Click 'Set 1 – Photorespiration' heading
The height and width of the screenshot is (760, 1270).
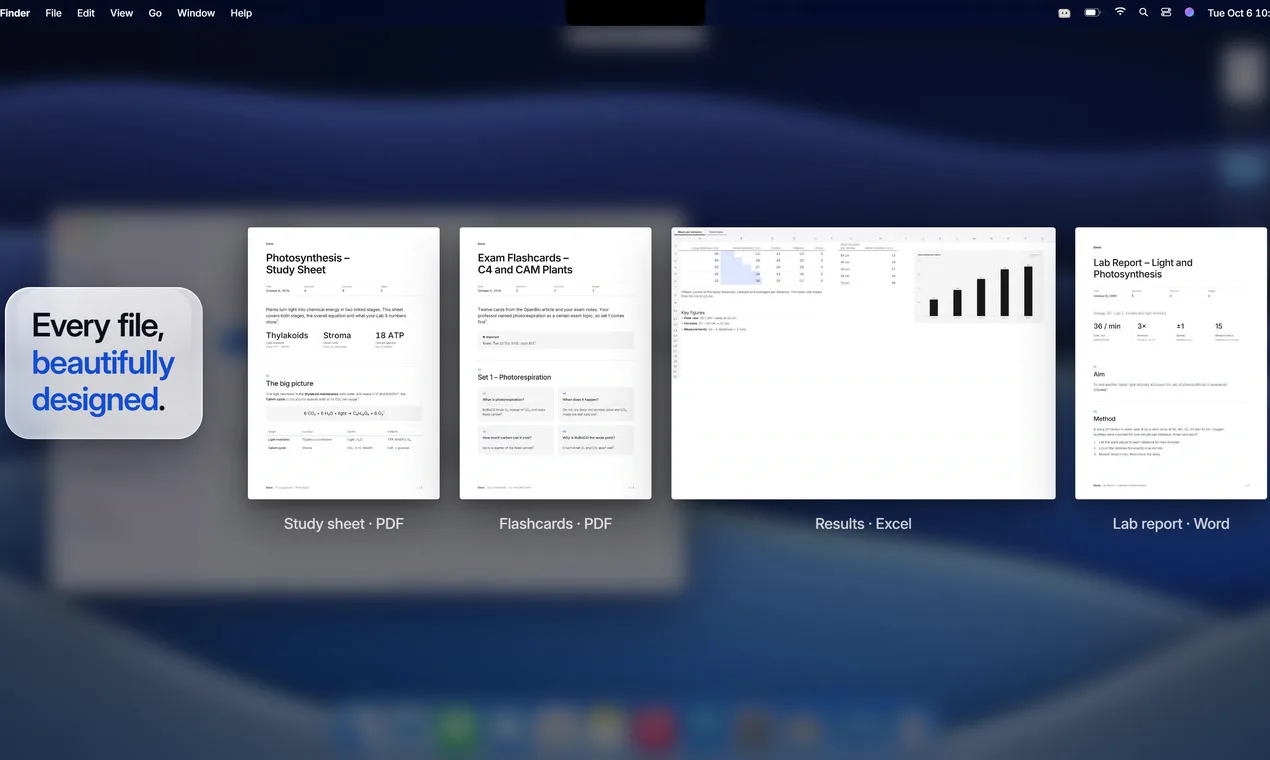514,377
